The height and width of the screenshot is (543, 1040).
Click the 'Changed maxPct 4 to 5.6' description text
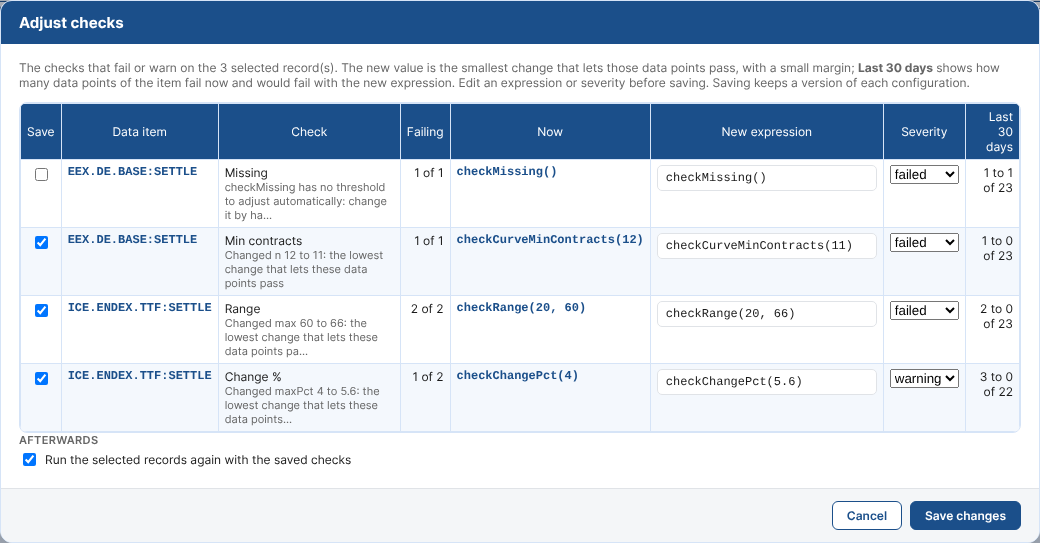pos(302,405)
